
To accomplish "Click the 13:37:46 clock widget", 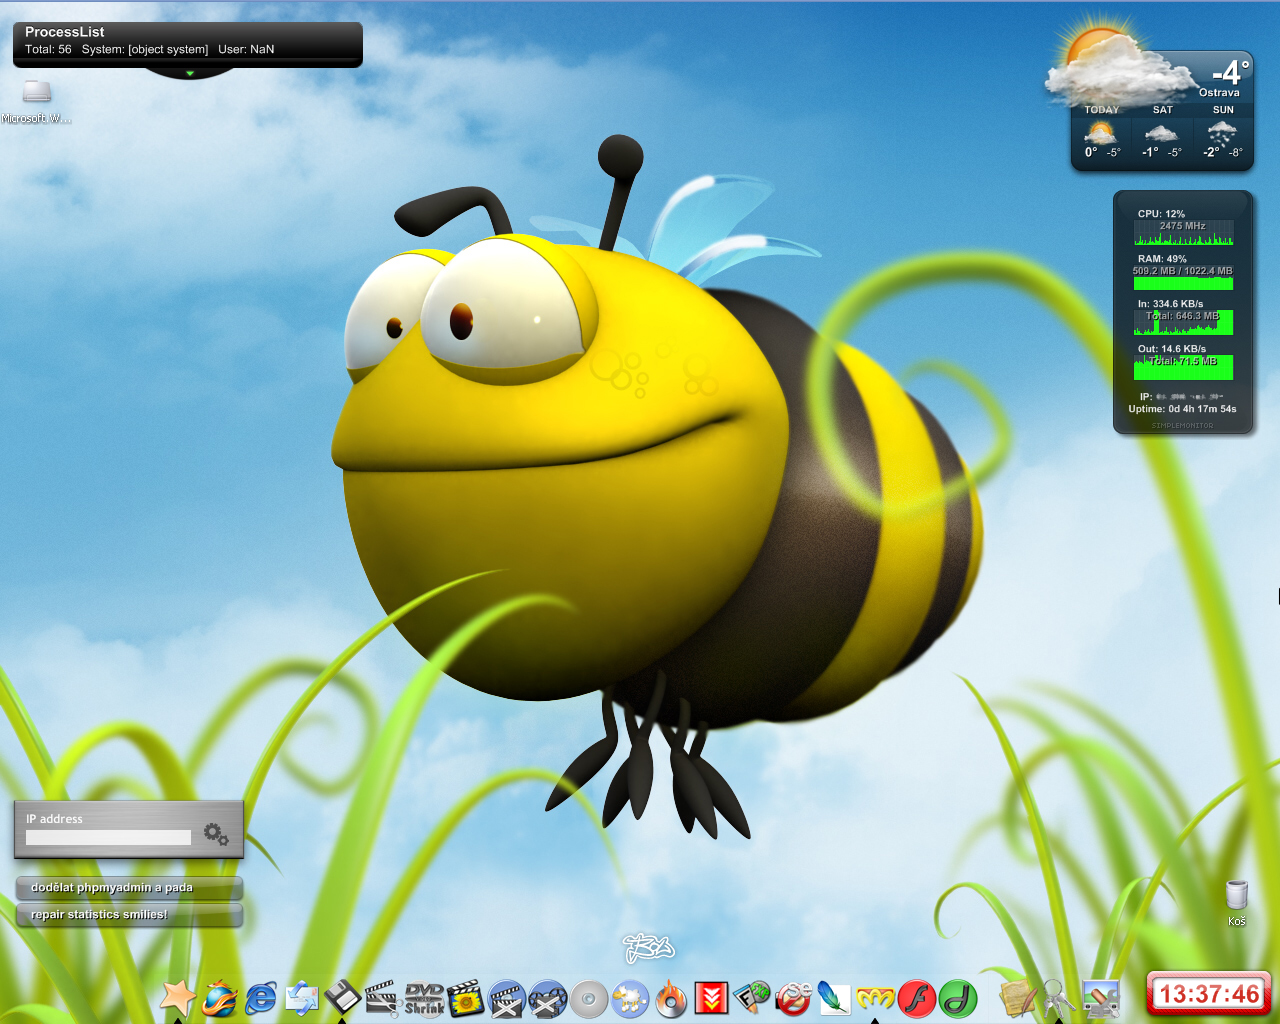I will tap(1209, 994).
